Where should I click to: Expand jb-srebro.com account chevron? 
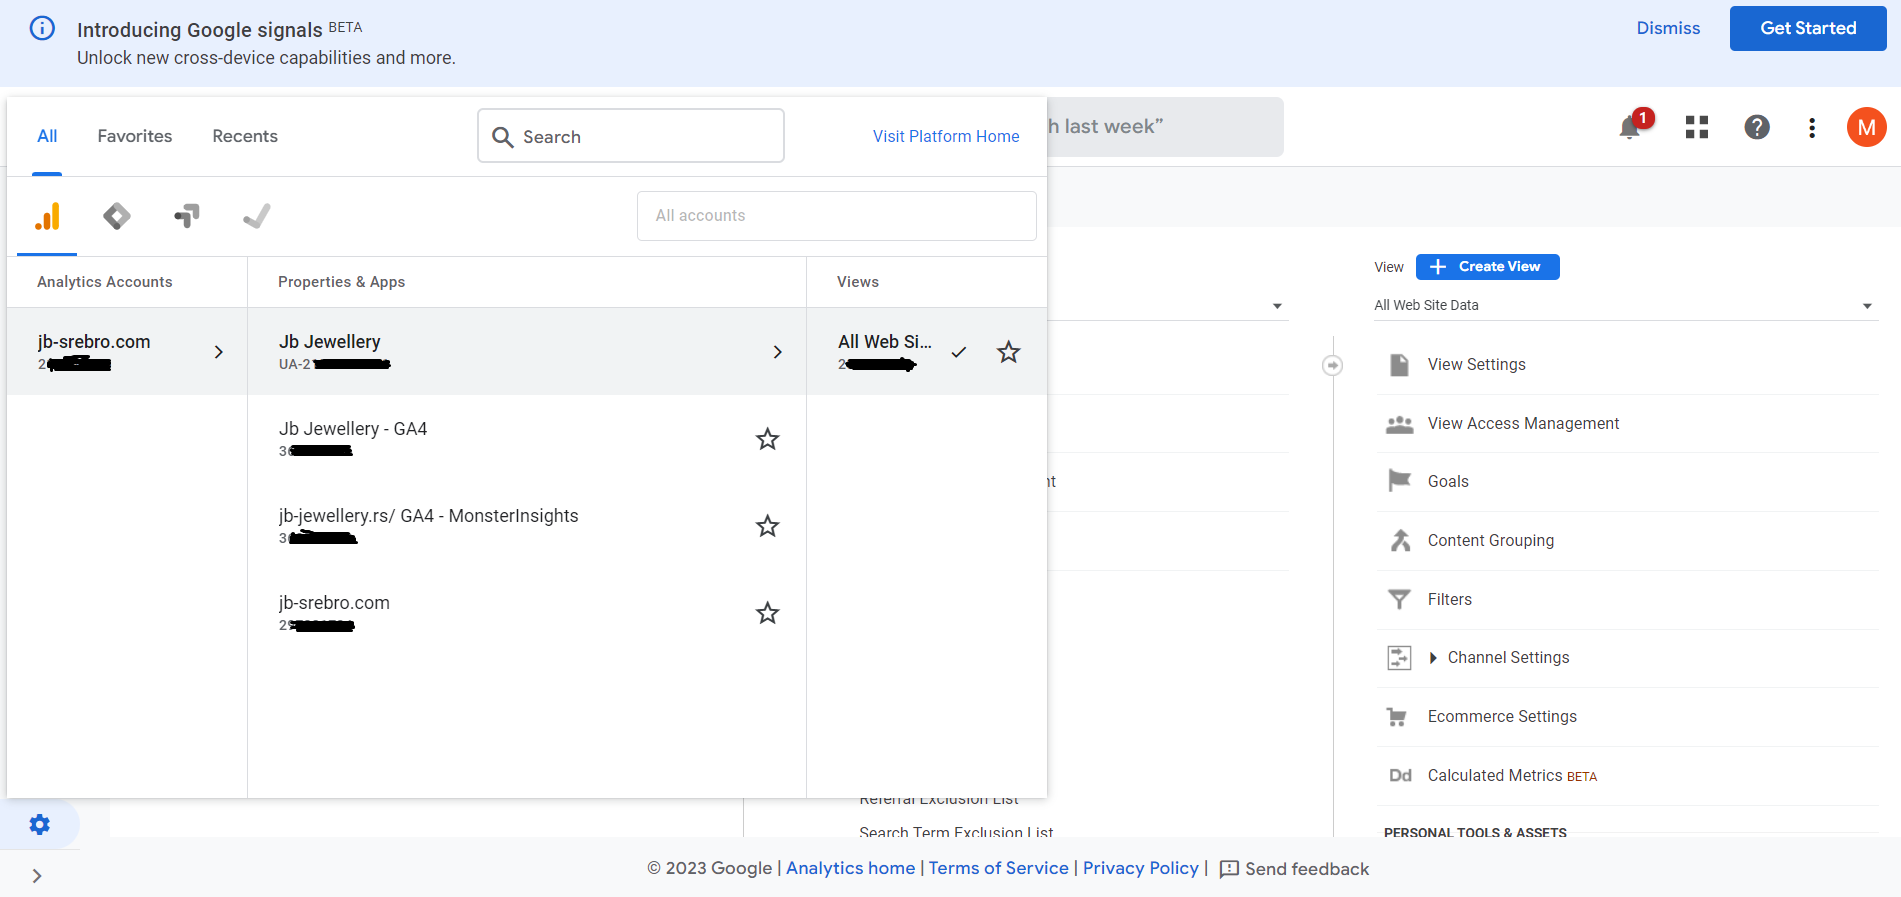219,352
